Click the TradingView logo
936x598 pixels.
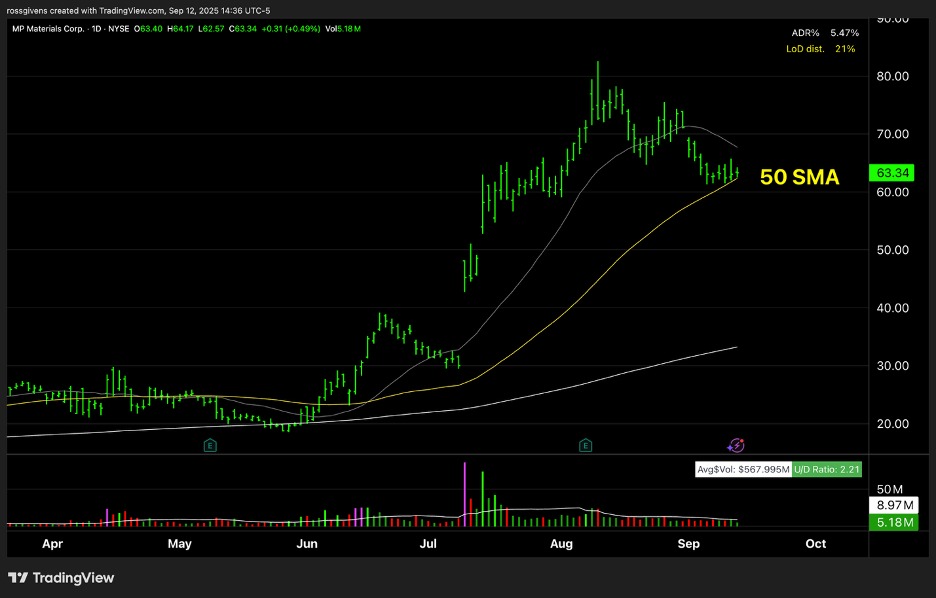(x=61, y=578)
